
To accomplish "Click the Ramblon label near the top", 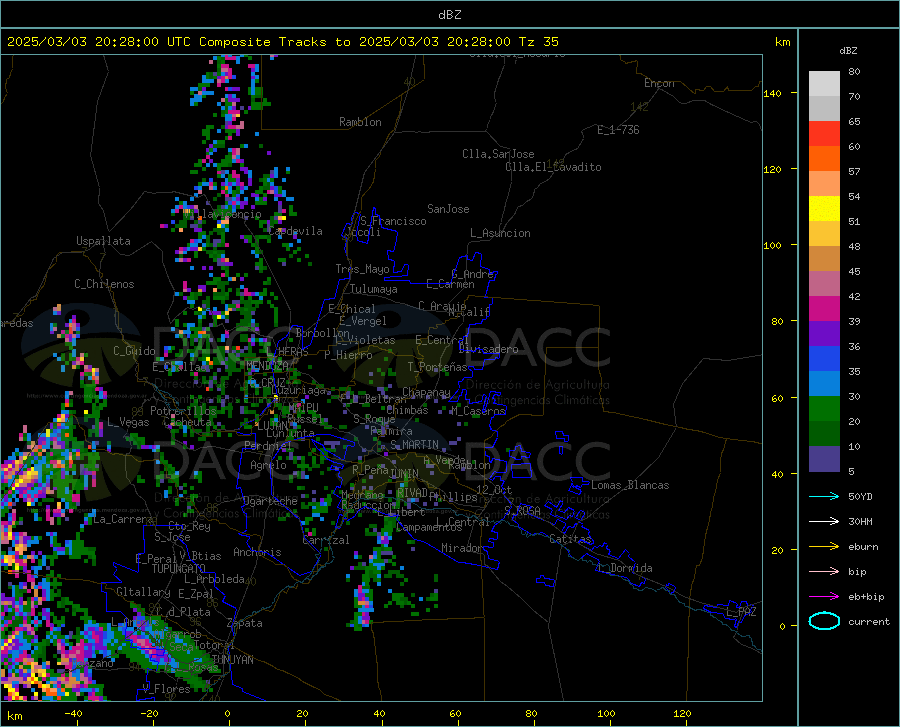I will (360, 122).
